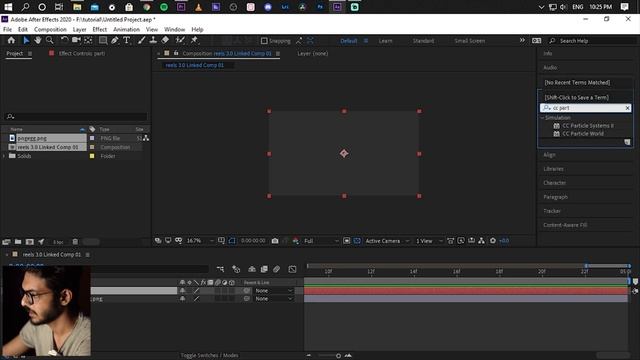Screen dimensions: 640x360
Task: Click the effects search field containing cc part
Action: click(586, 108)
